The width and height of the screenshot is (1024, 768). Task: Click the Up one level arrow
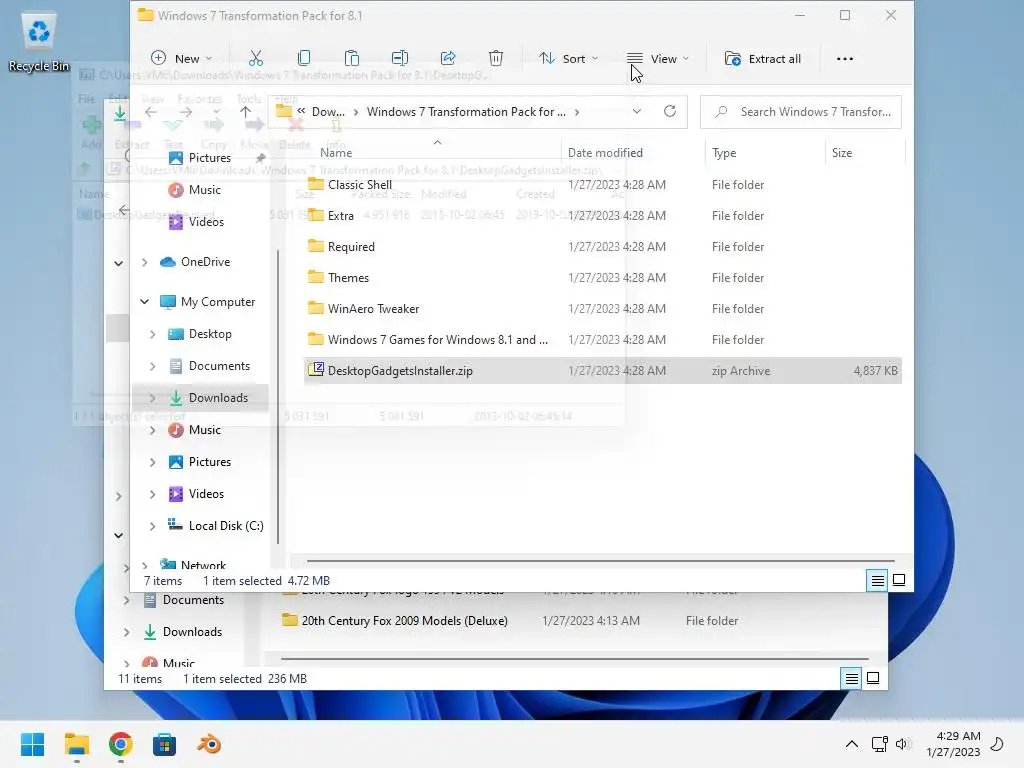click(x=246, y=112)
